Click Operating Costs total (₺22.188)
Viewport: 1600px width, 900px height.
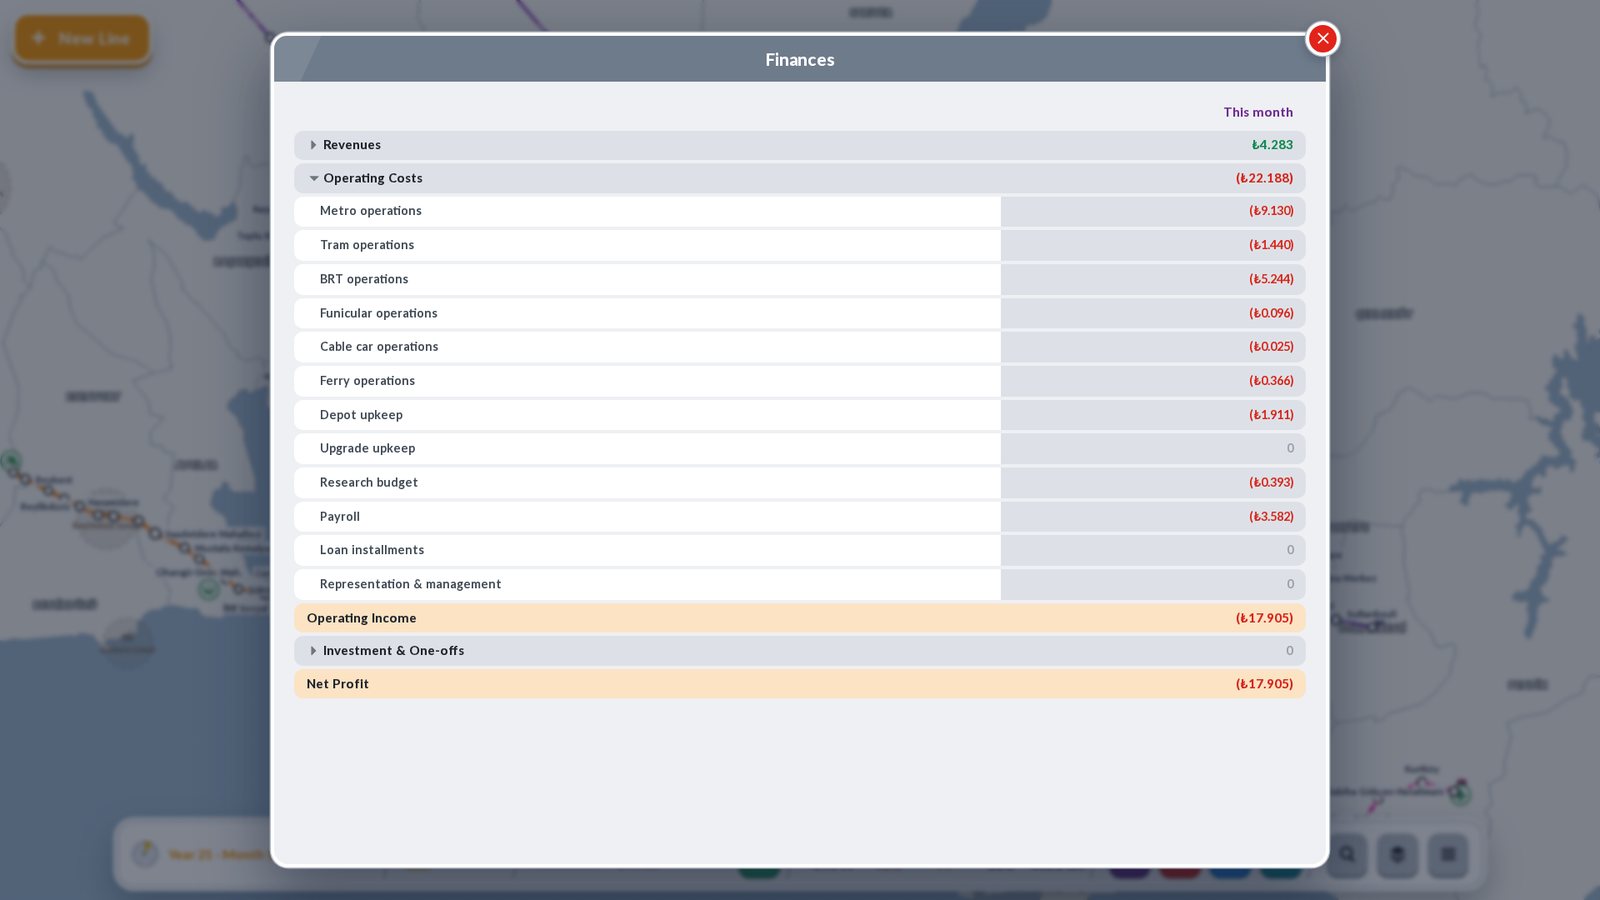click(1264, 178)
